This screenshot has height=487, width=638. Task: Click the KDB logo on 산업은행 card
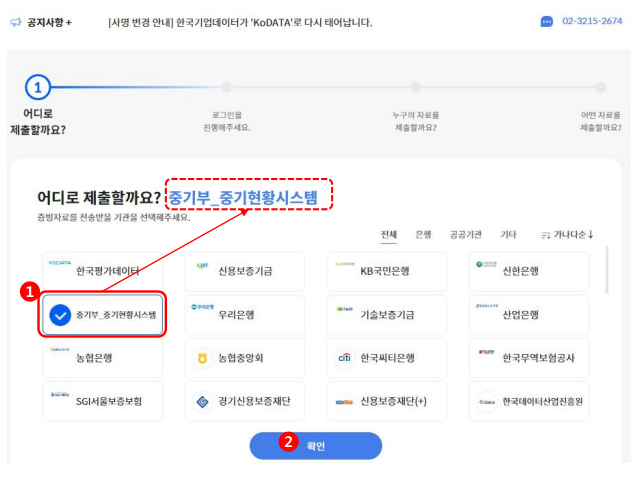[x=487, y=306]
